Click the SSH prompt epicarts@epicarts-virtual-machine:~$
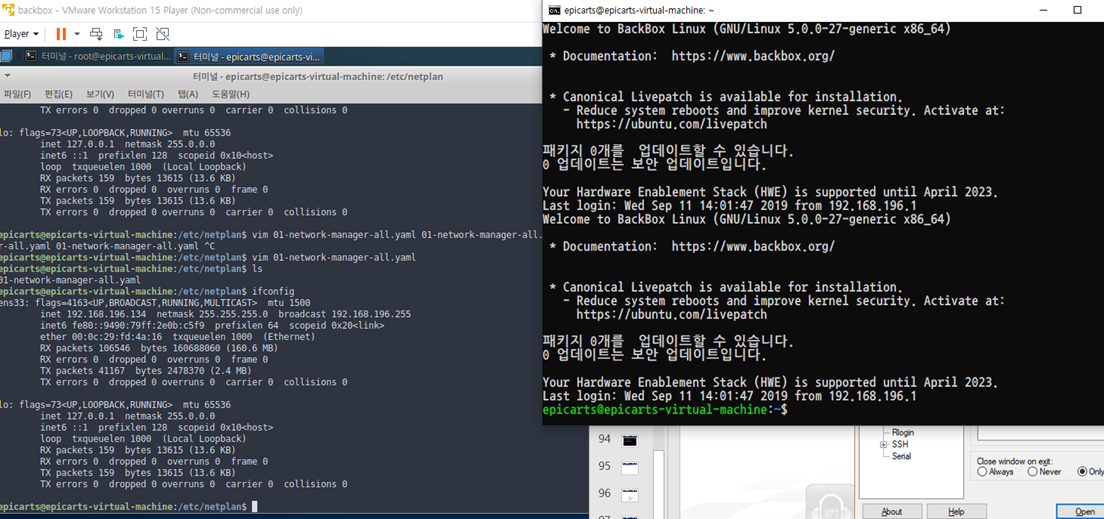The image size is (1104, 519). coord(665,409)
